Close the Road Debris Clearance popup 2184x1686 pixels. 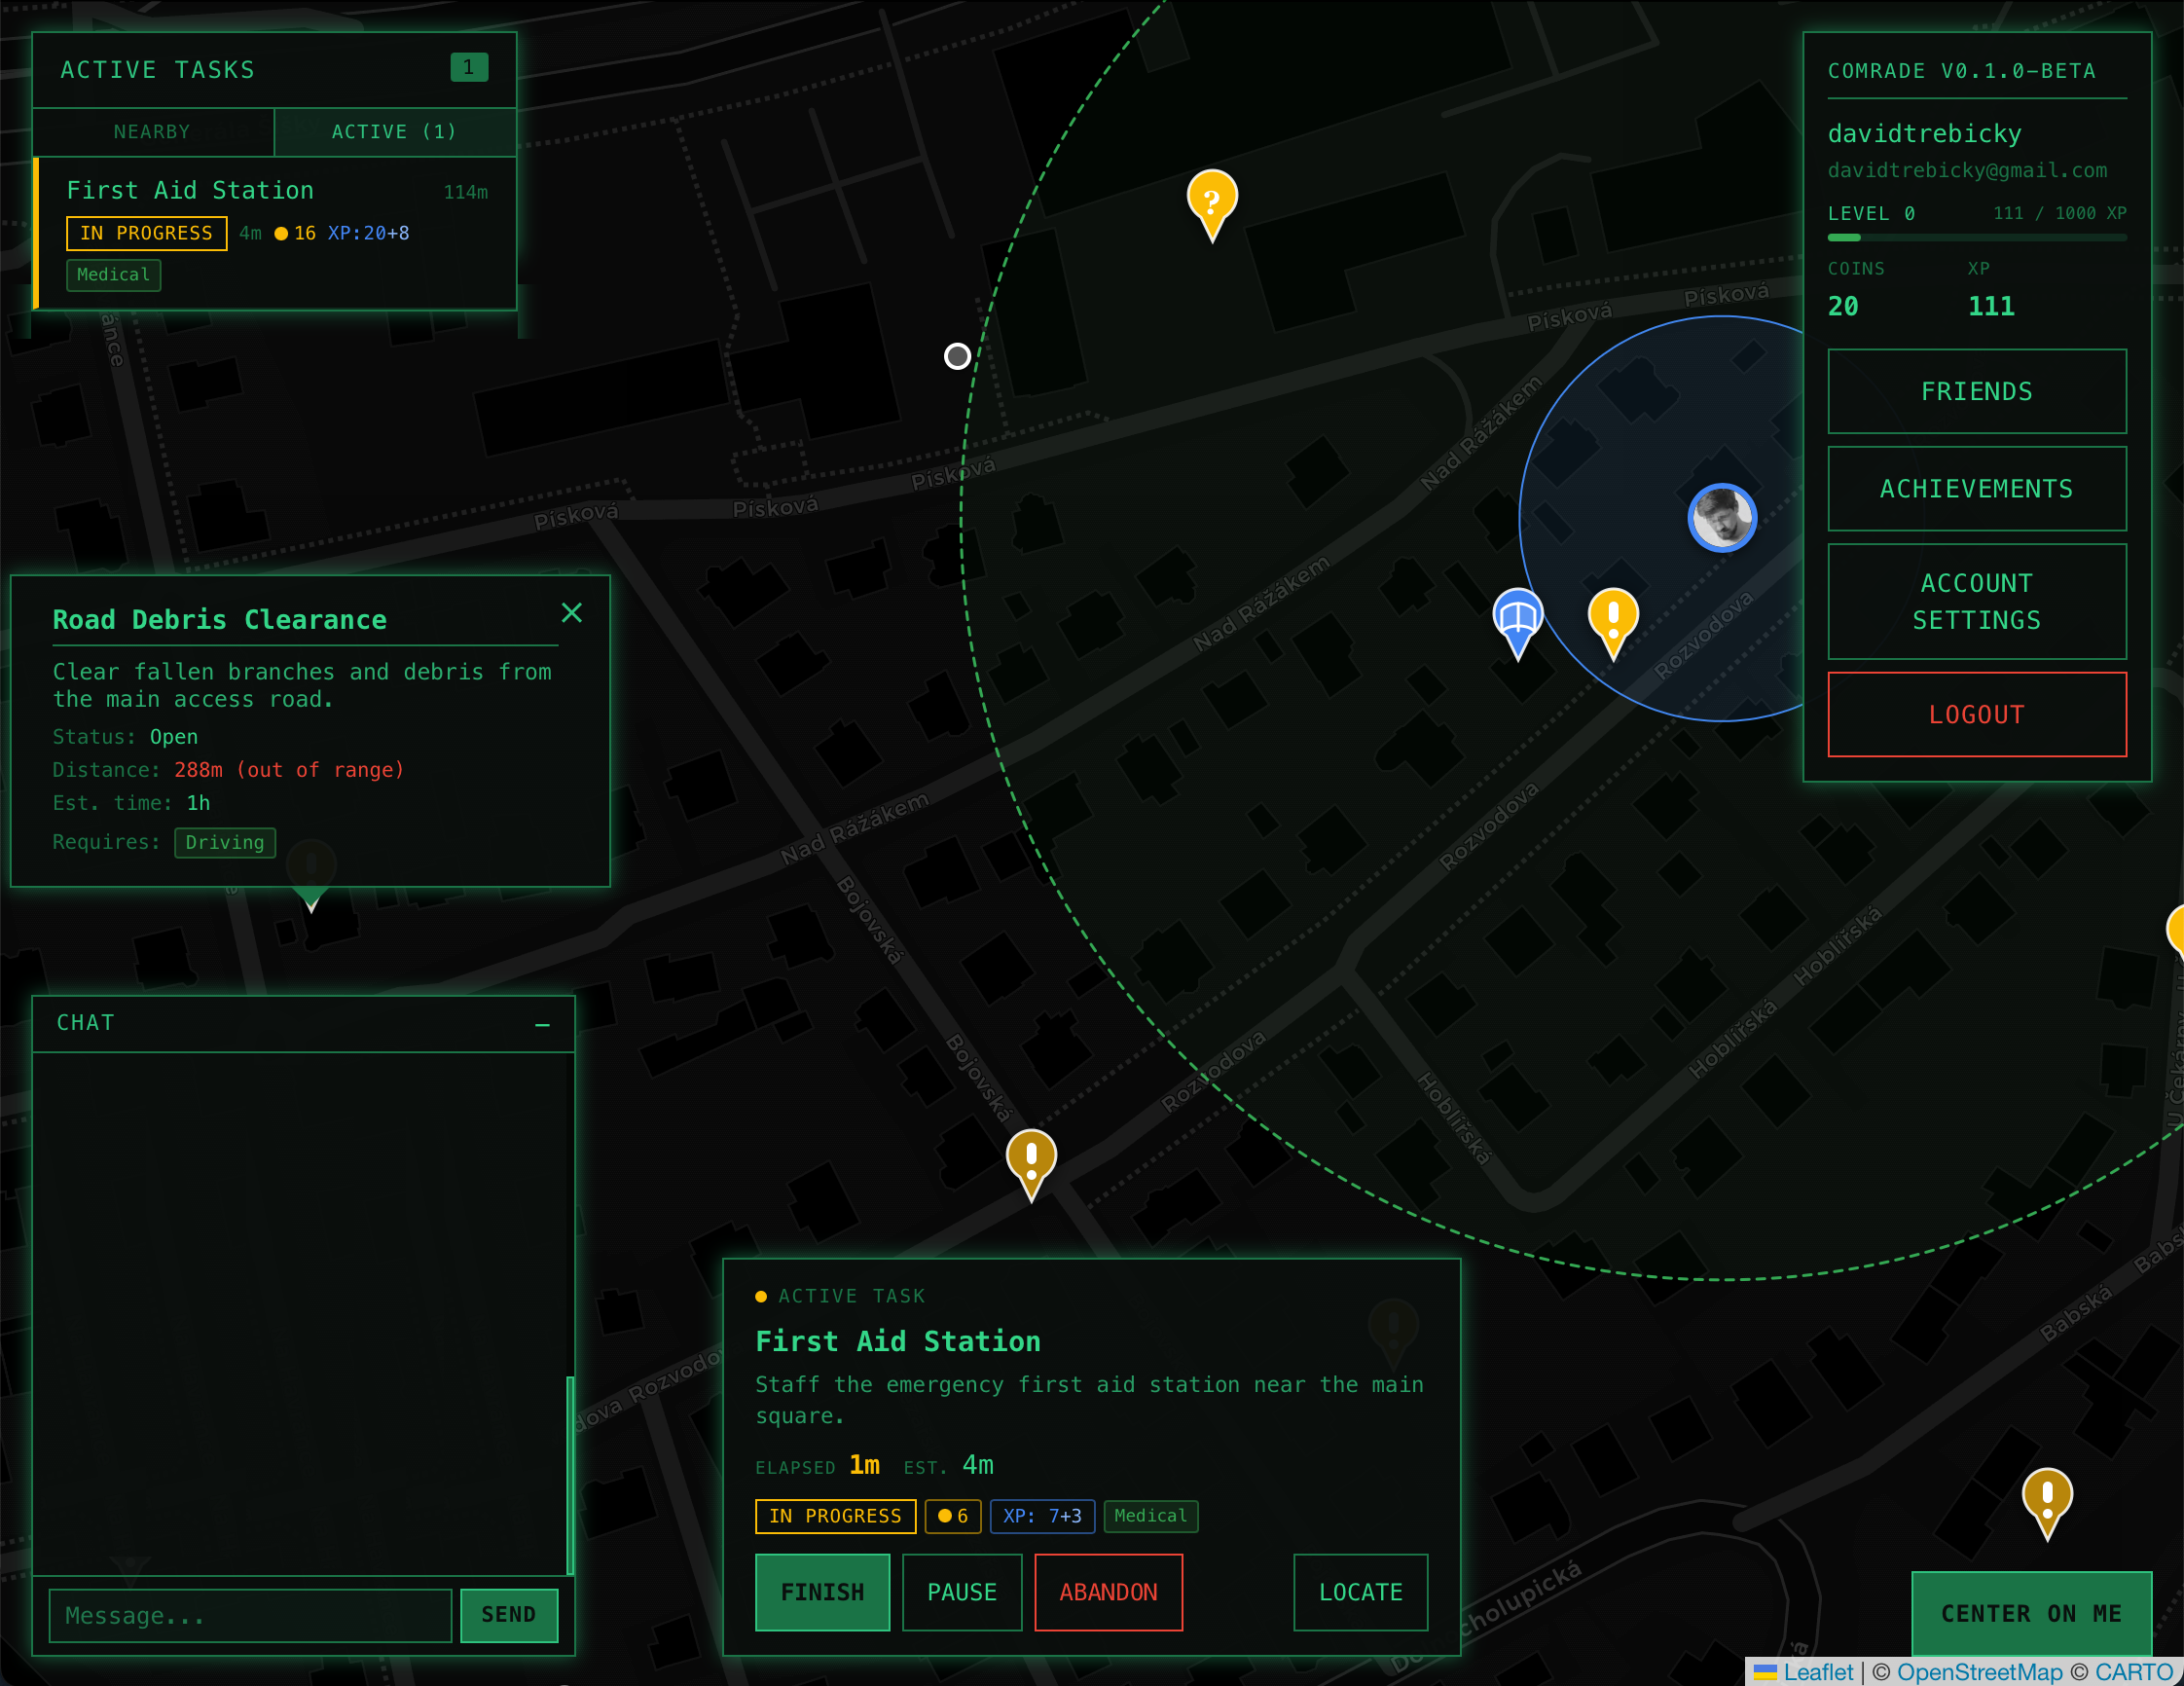pos(572,613)
